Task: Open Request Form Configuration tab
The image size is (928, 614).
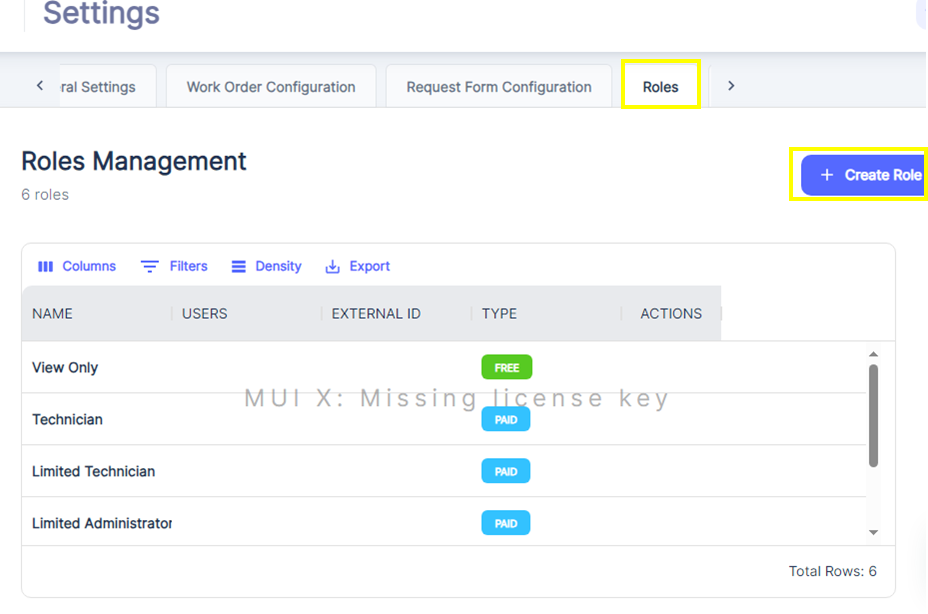Action: pyautogui.click(x=499, y=87)
